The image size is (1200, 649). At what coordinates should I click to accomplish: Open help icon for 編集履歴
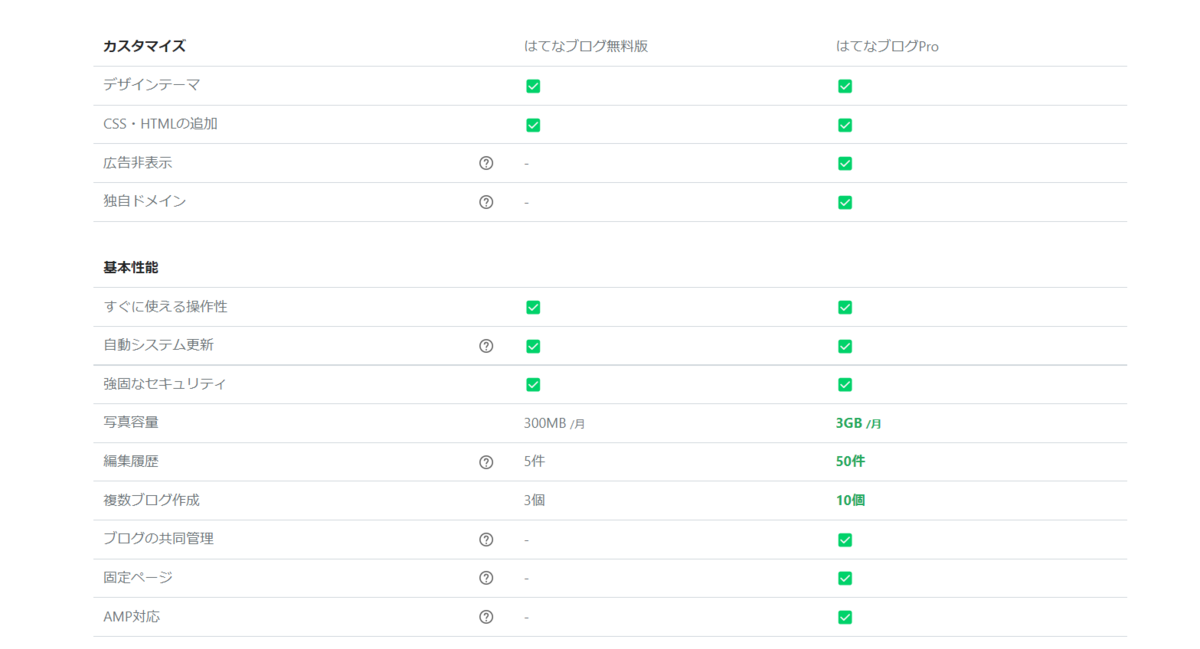[x=486, y=462]
